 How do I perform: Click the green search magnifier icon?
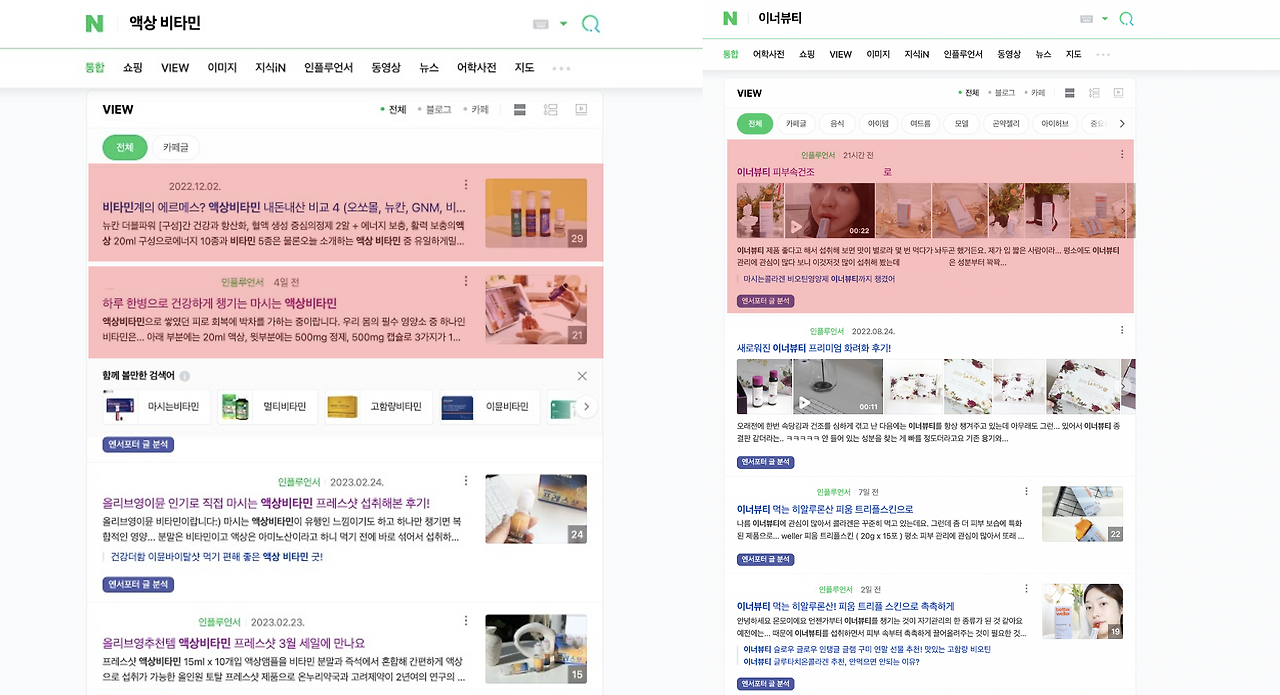point(591,24)
